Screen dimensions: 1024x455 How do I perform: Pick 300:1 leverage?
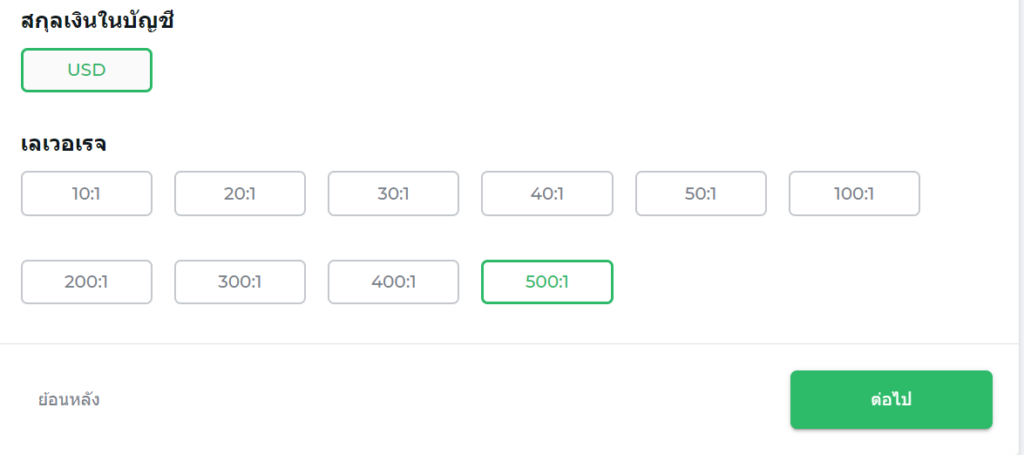240,282
